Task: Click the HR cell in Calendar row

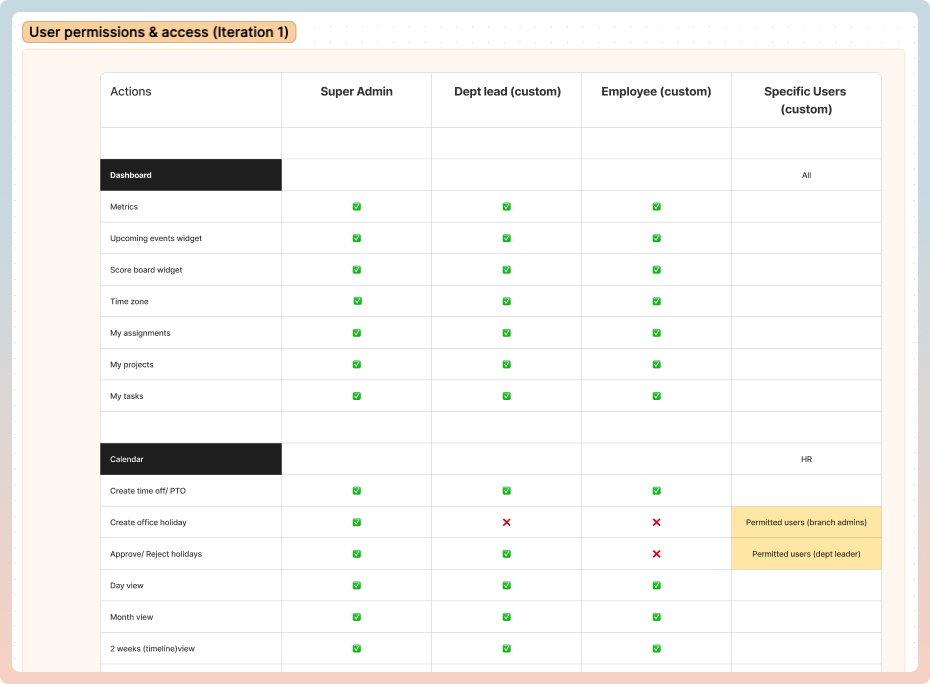Action: point(806,459)
